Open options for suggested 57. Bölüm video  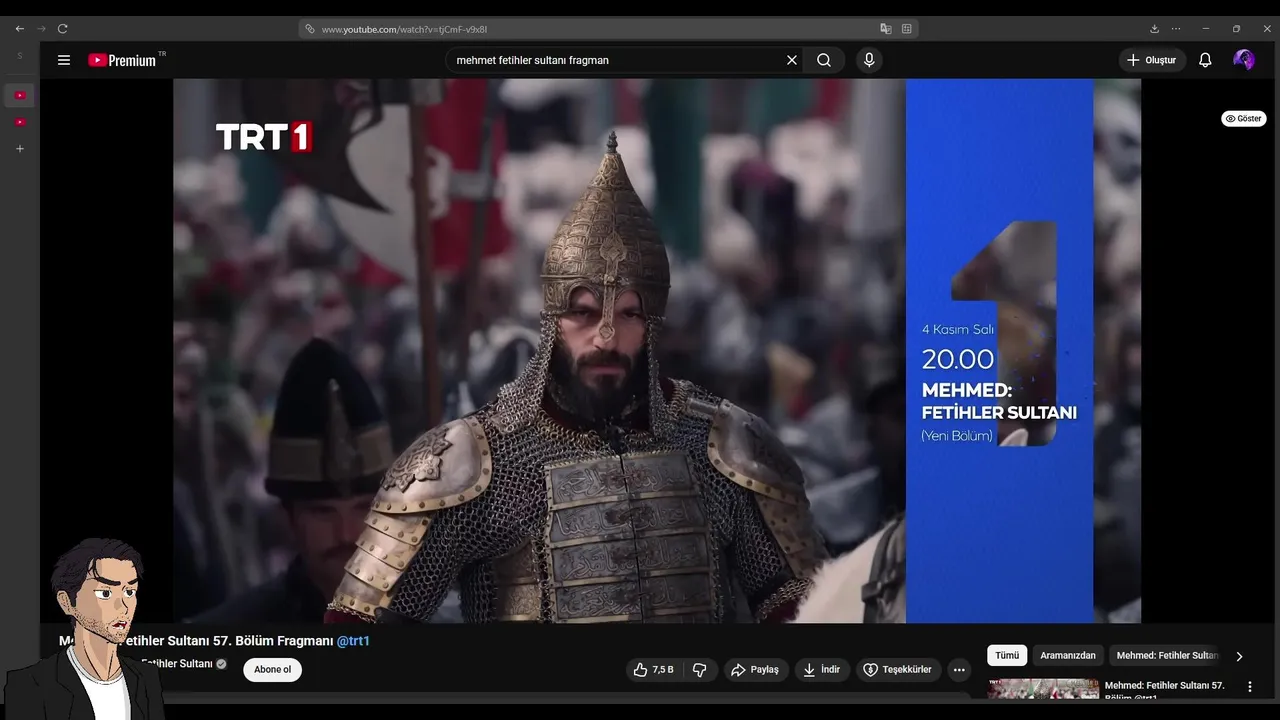pos(1249,687)
